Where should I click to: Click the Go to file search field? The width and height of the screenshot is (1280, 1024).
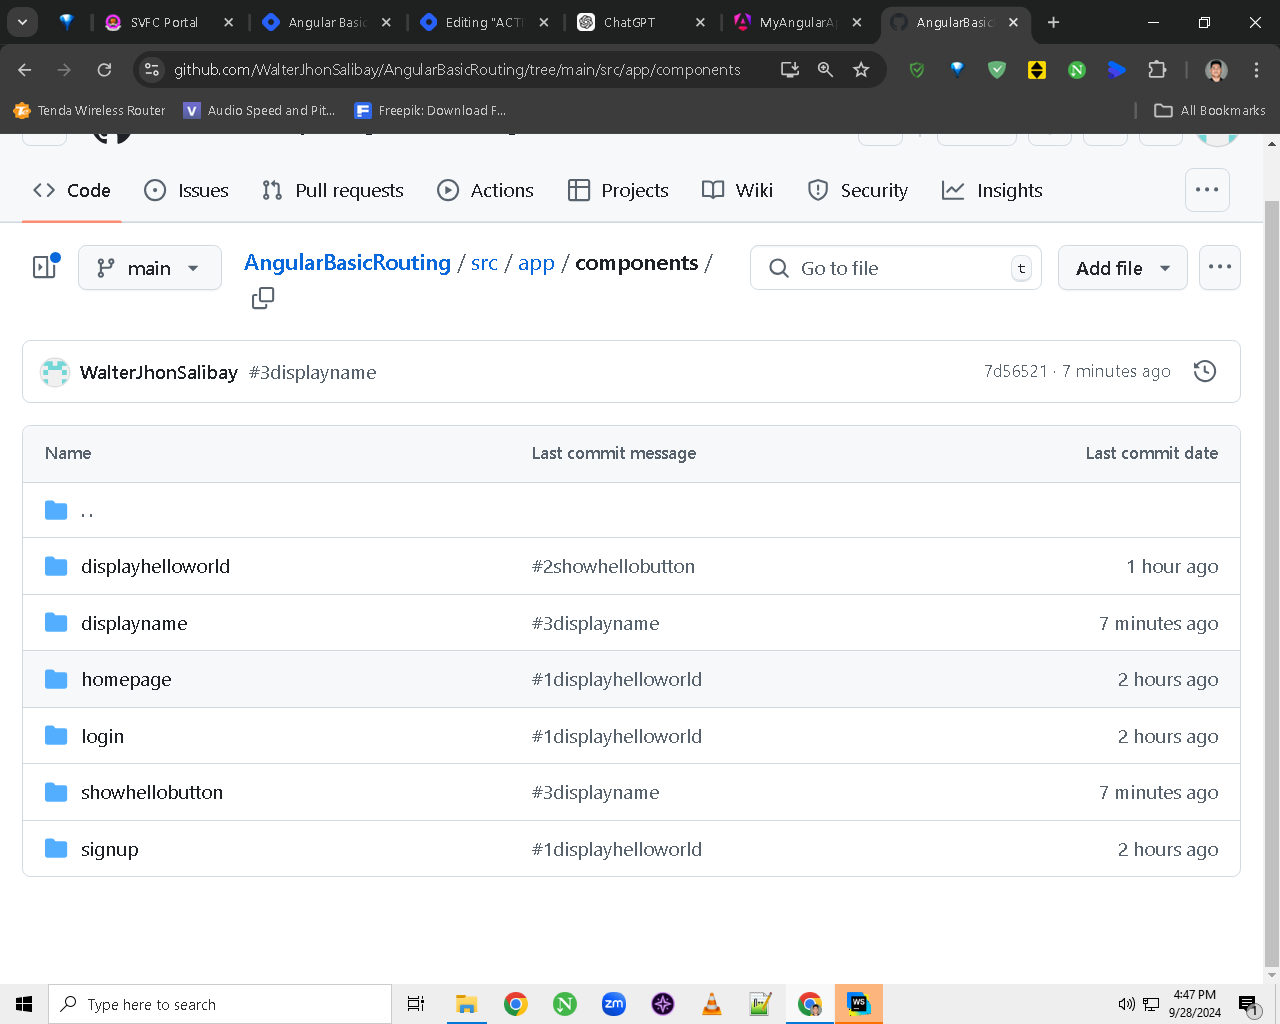tap(896, 268)
